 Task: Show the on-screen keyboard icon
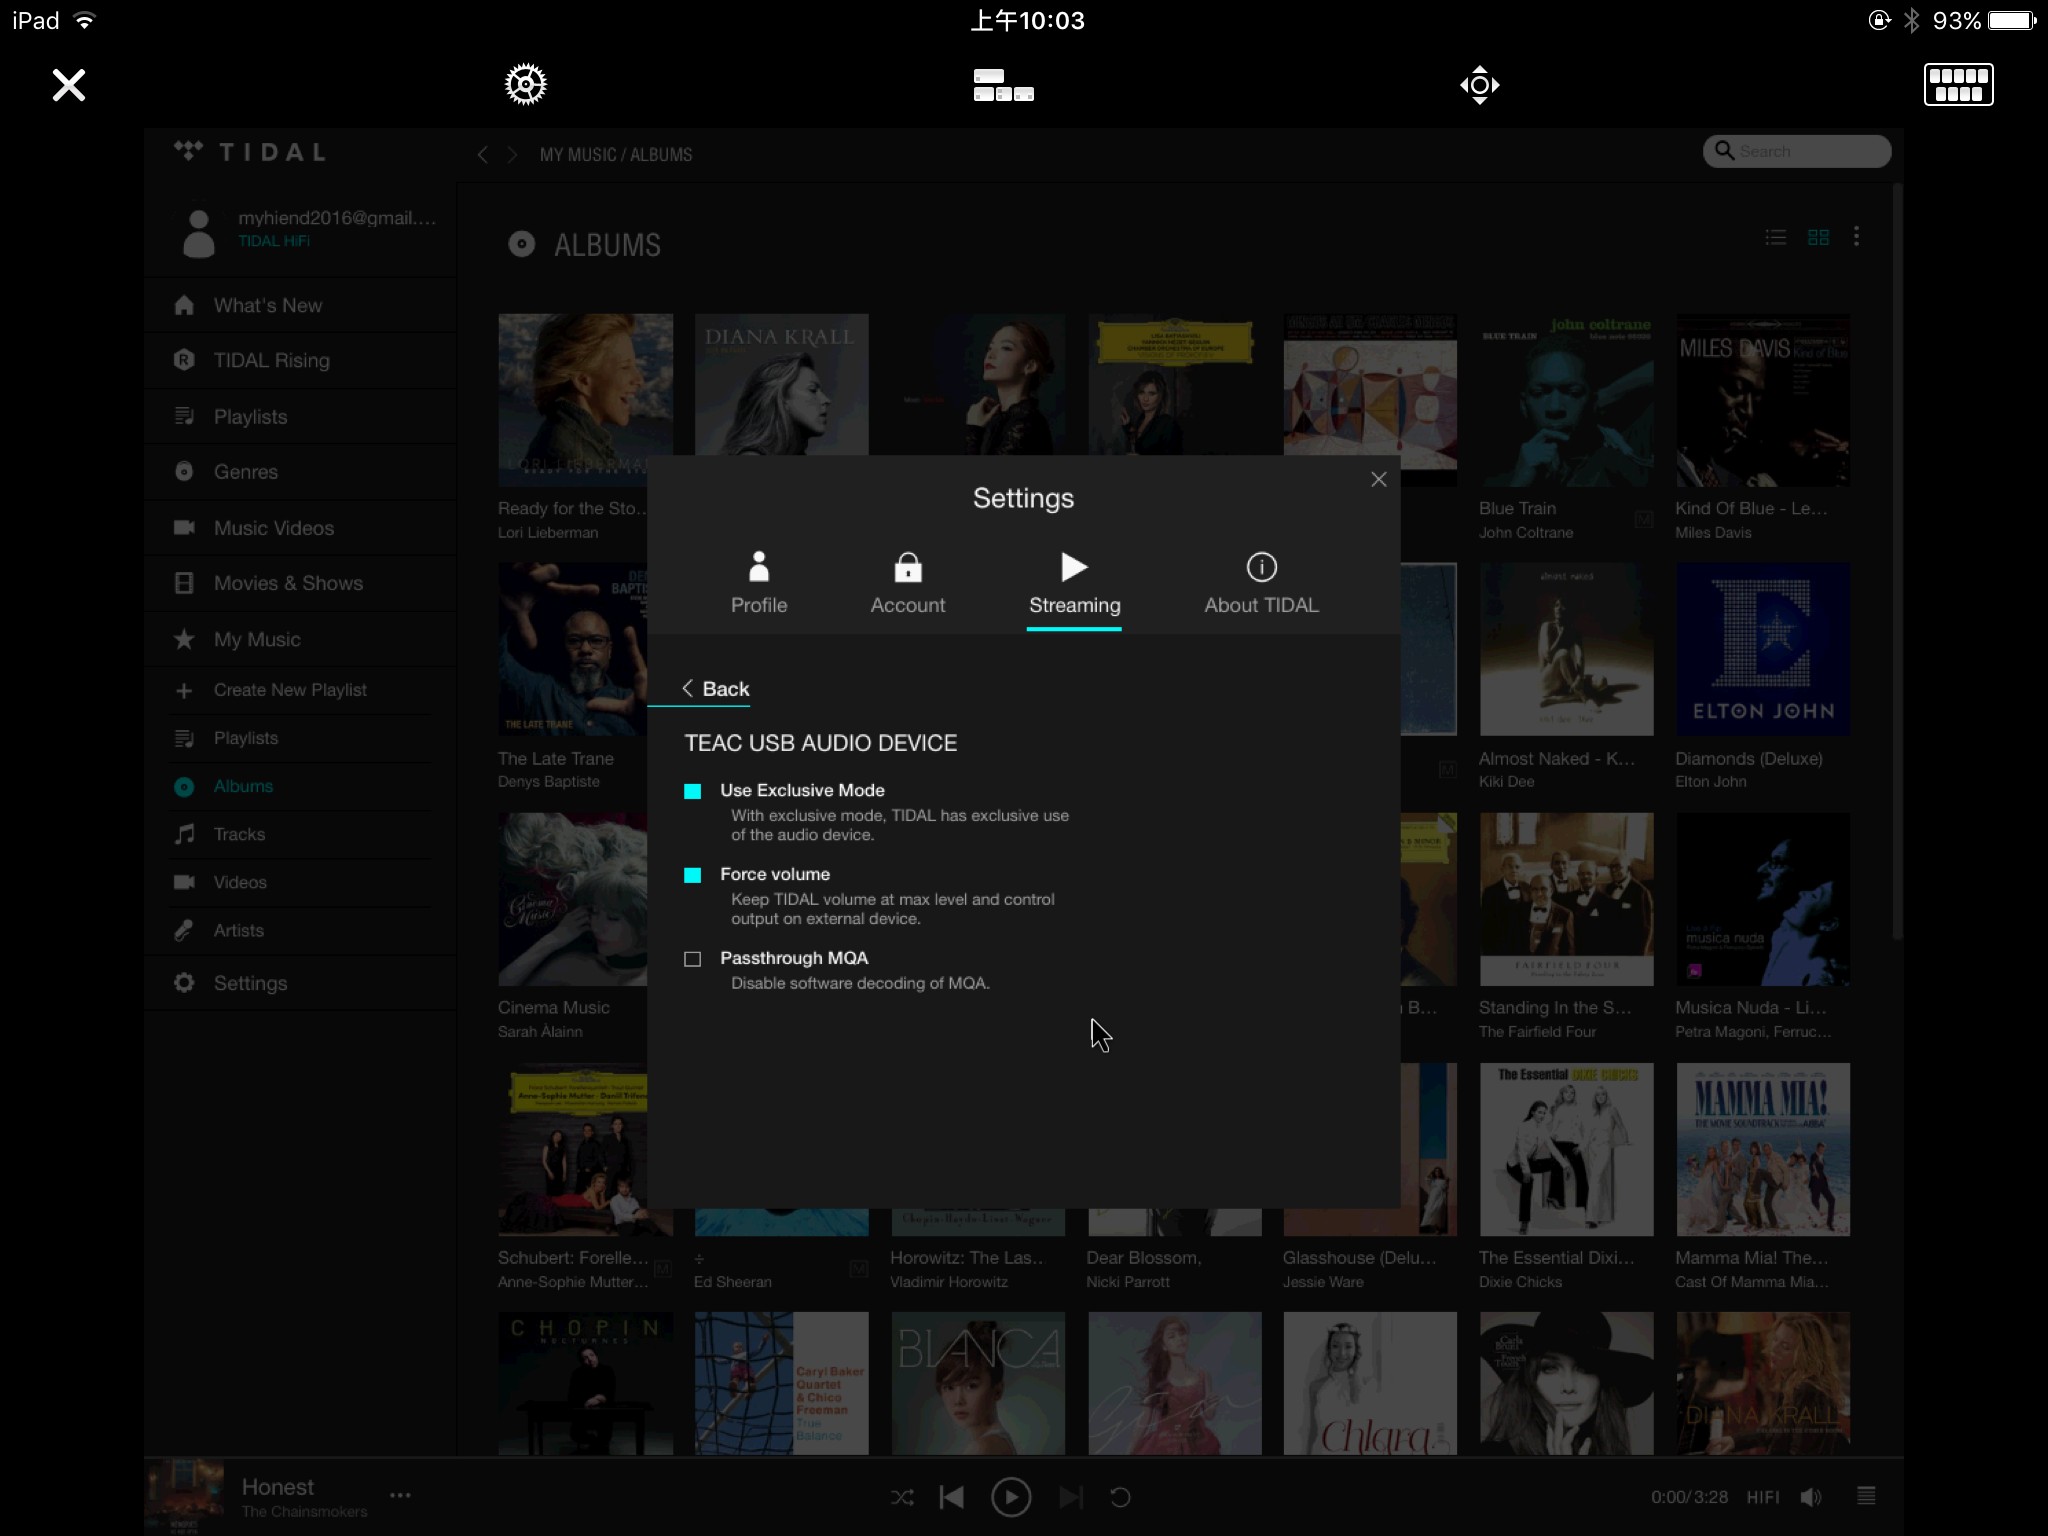[1958, 85]
